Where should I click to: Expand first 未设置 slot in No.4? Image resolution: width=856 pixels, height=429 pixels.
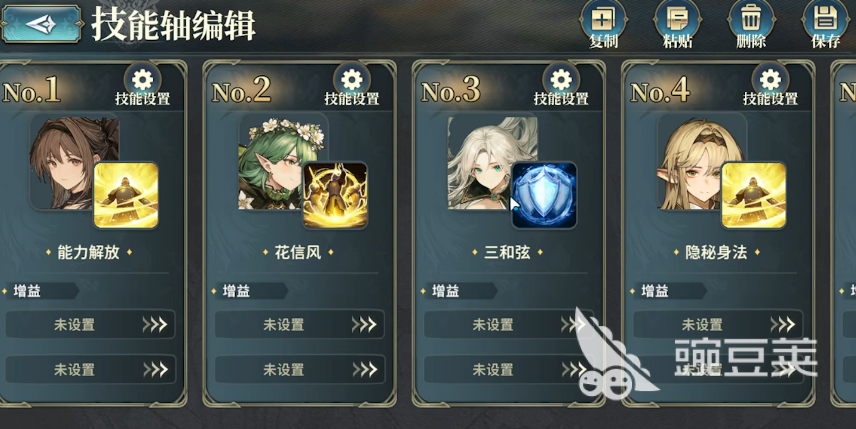[718, 325]
